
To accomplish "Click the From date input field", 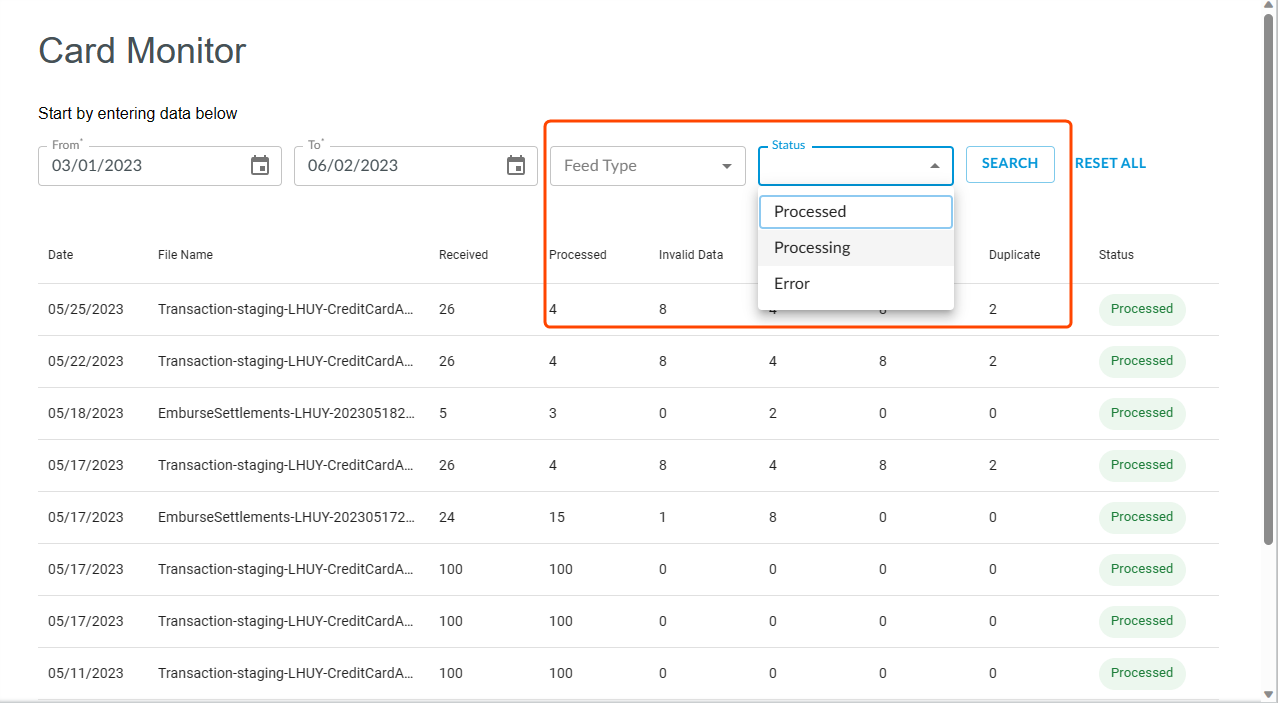I will point(140,166).
